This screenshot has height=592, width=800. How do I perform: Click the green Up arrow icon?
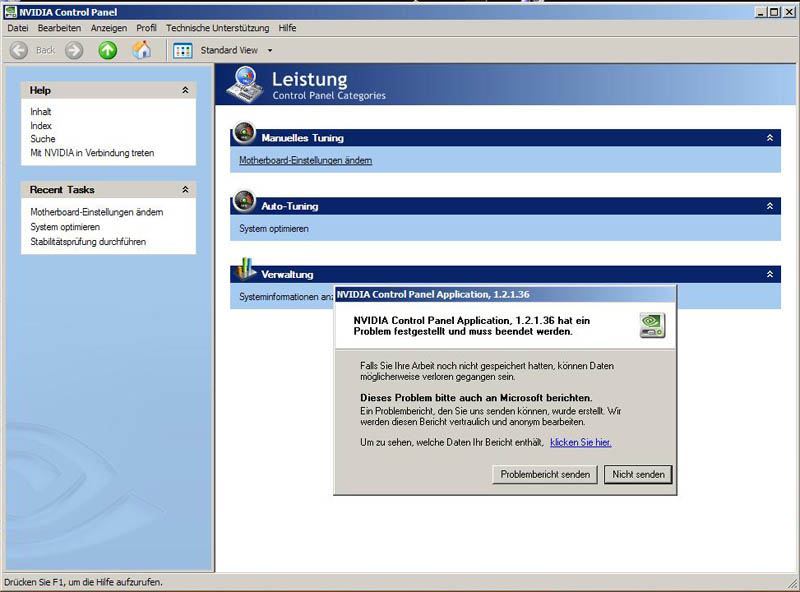(x=108, y=50)
